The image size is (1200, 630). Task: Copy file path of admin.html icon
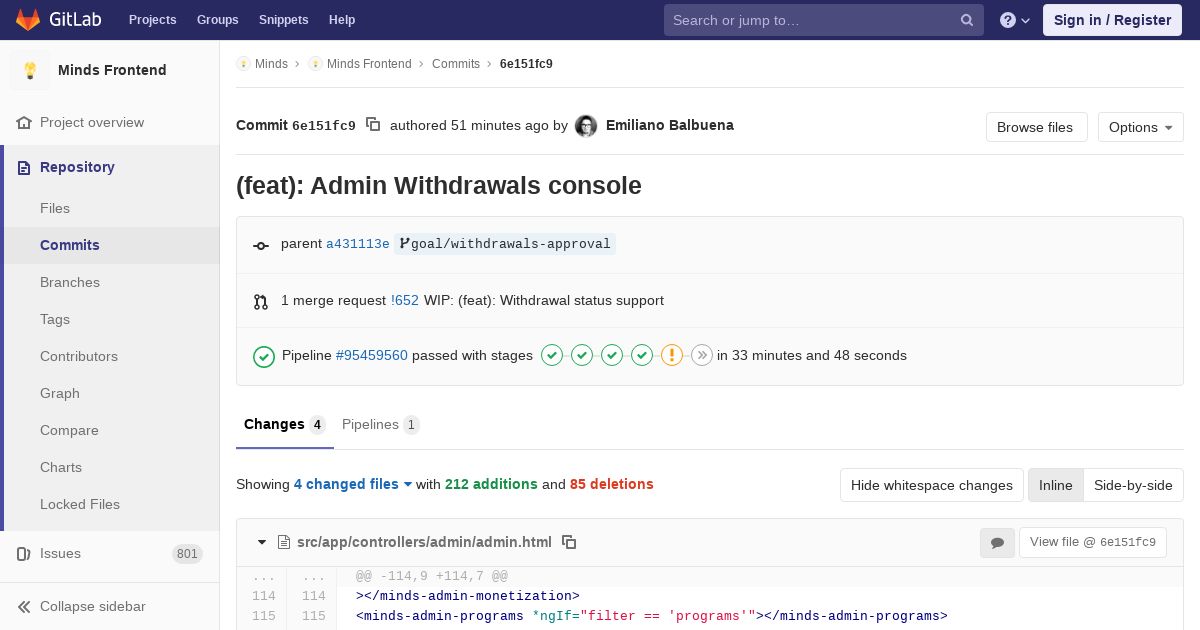pyautogui.click(x=569, y=542)
